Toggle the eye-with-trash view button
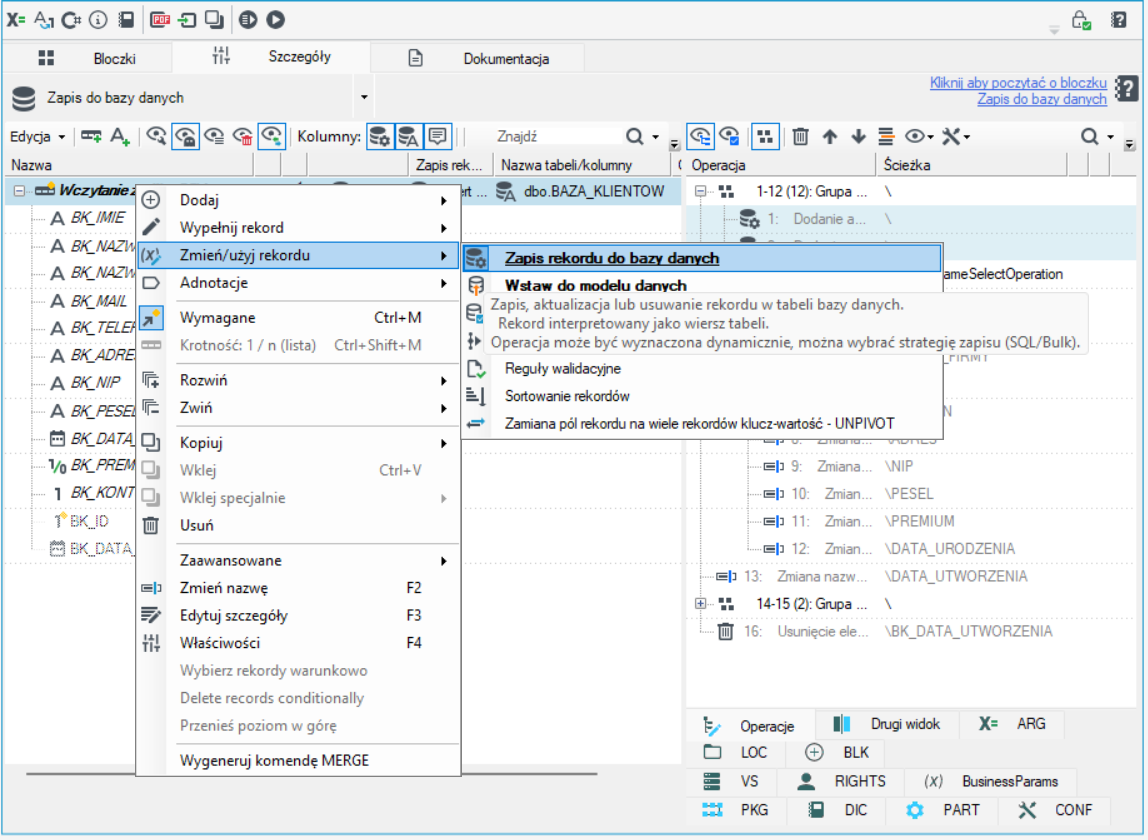The image size is (1148, 840). (x=242, y=136)
